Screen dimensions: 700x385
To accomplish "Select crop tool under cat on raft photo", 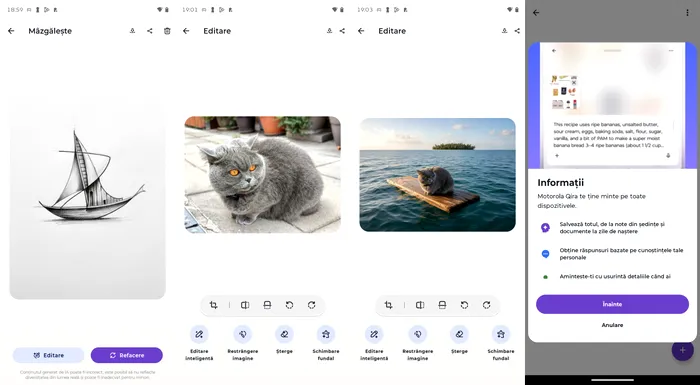I will pyautogui.click(x=388, y=305).
